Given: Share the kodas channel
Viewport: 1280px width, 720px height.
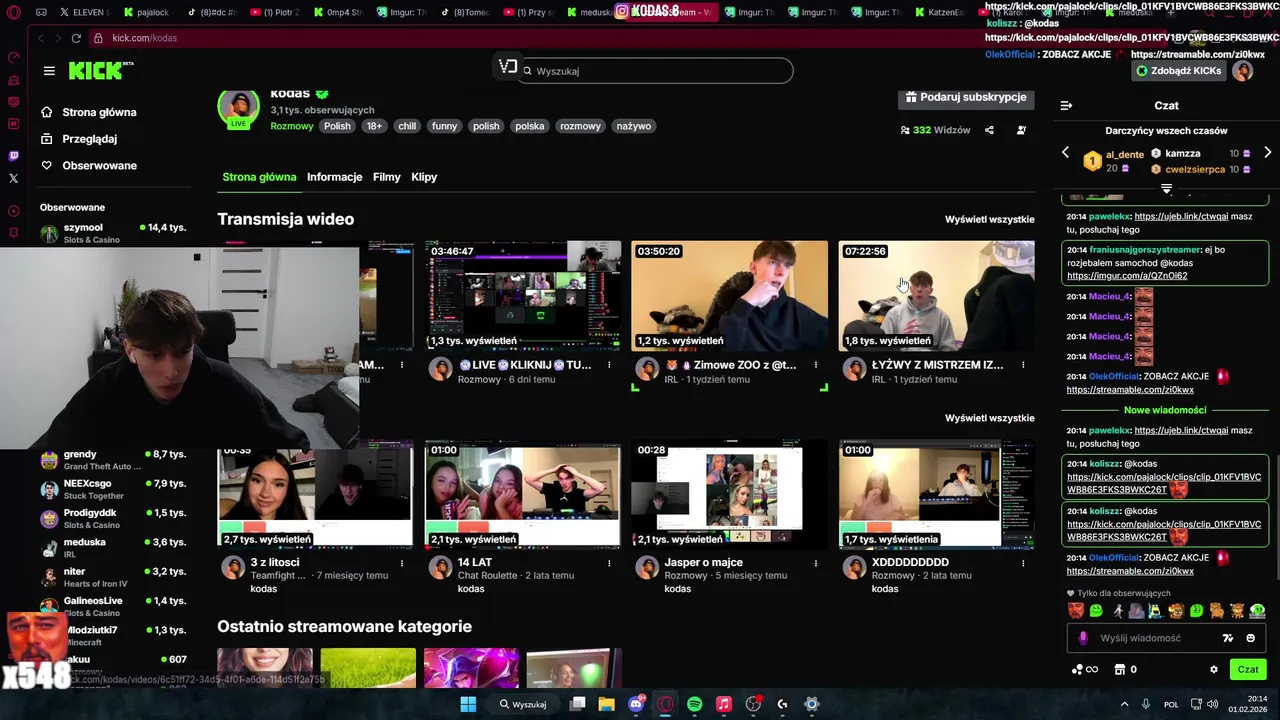Looking at the screenshot, I should 989,130.
